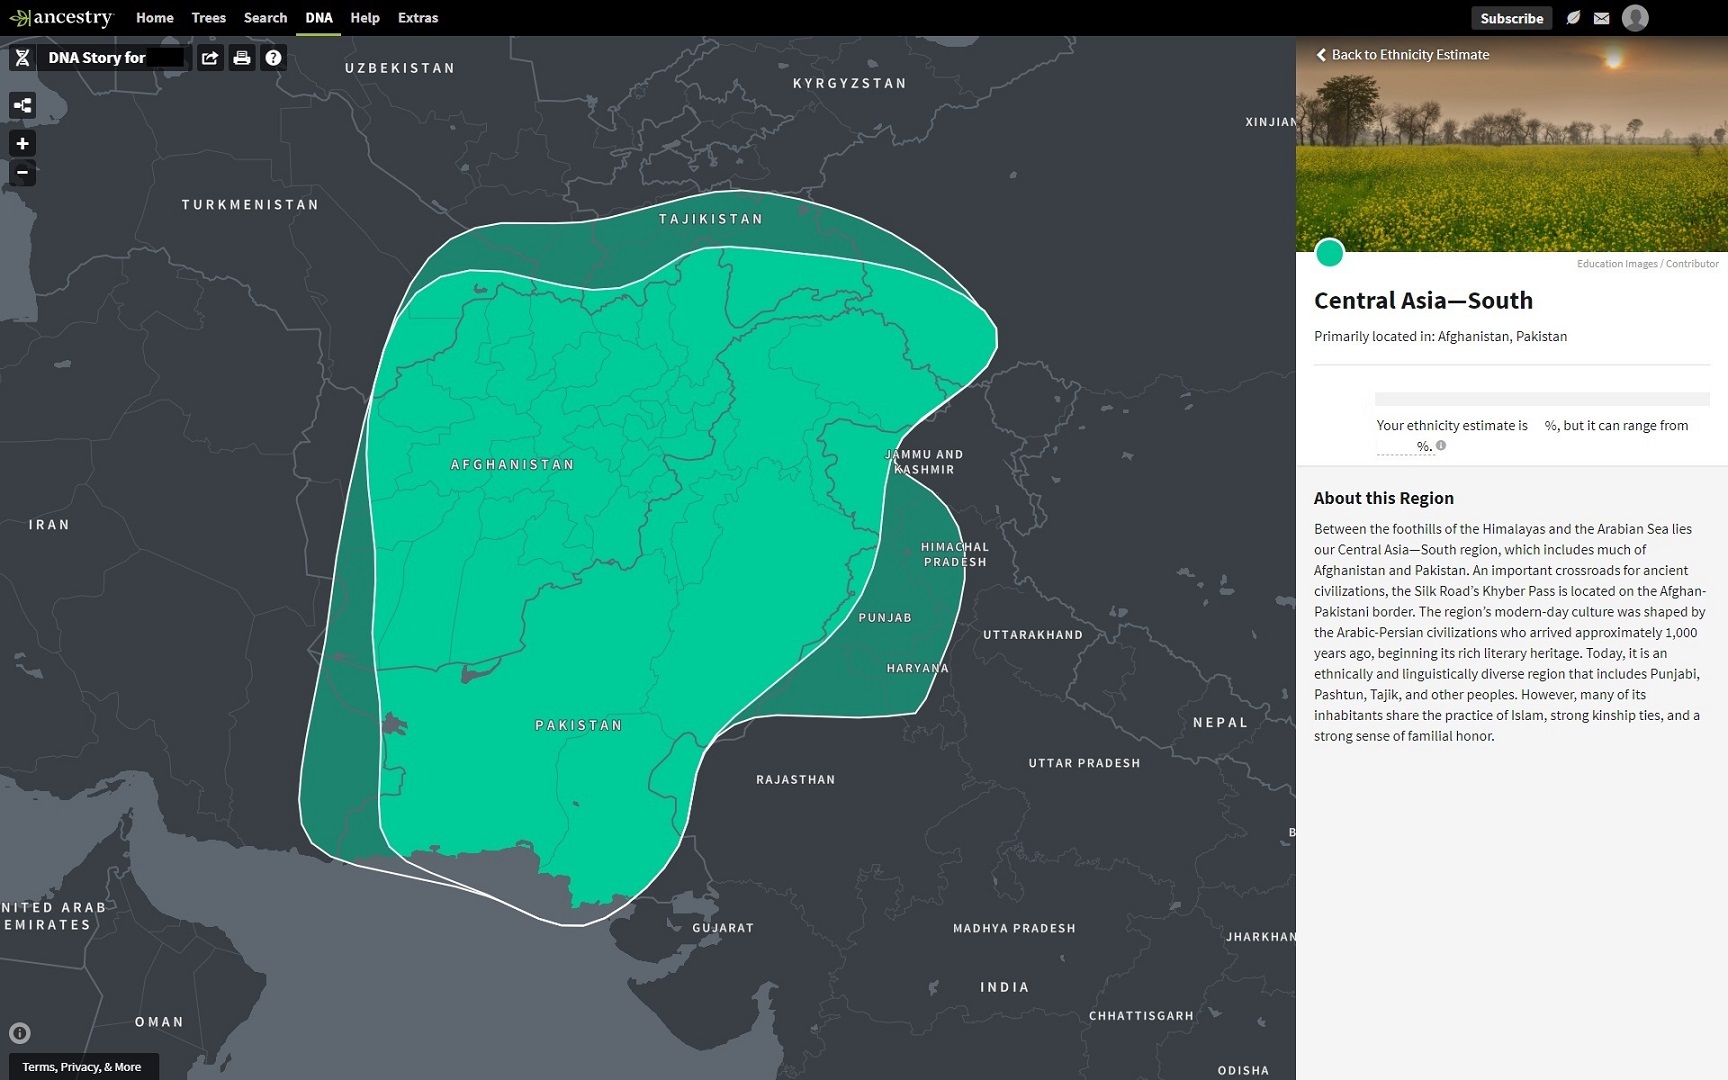Open the Home menu
The width and height of the screenshot is (1728, 1080).
click(155, 18)
